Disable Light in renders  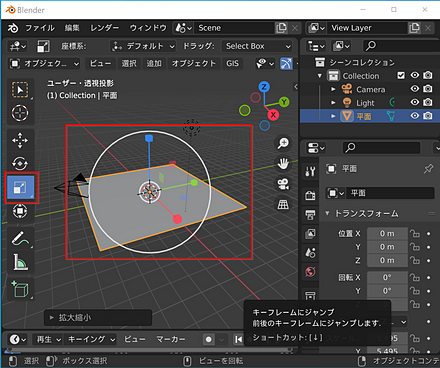click(x=428, y=102)
